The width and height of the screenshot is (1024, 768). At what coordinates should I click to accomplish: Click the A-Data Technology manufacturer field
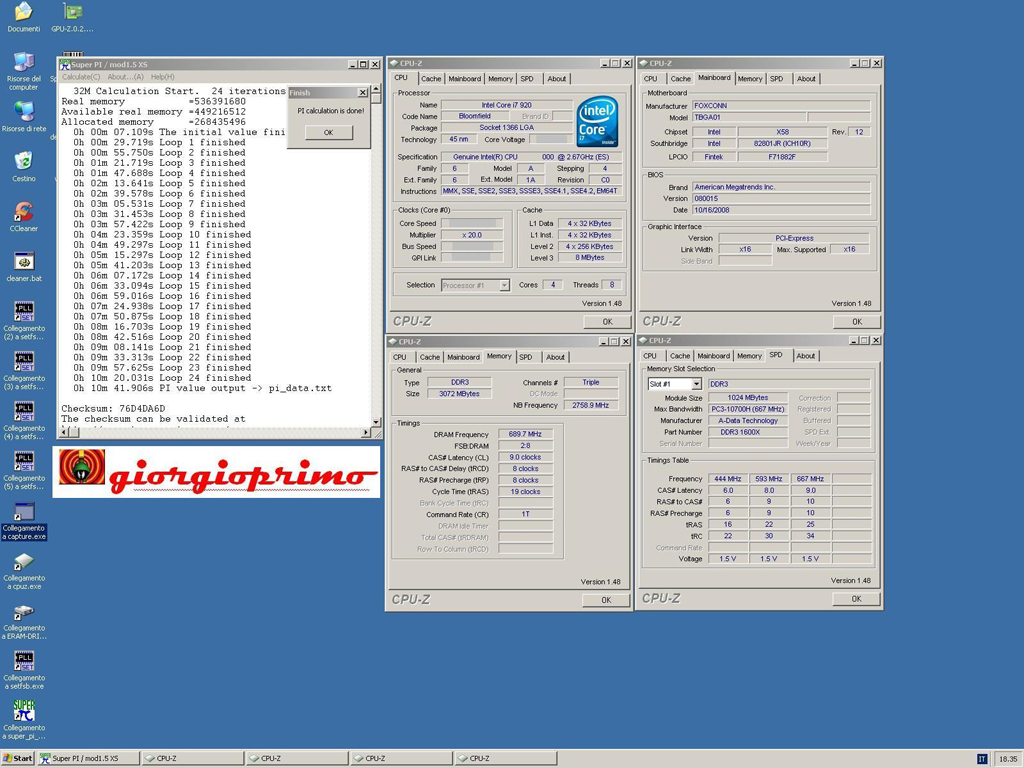(748, 421)
